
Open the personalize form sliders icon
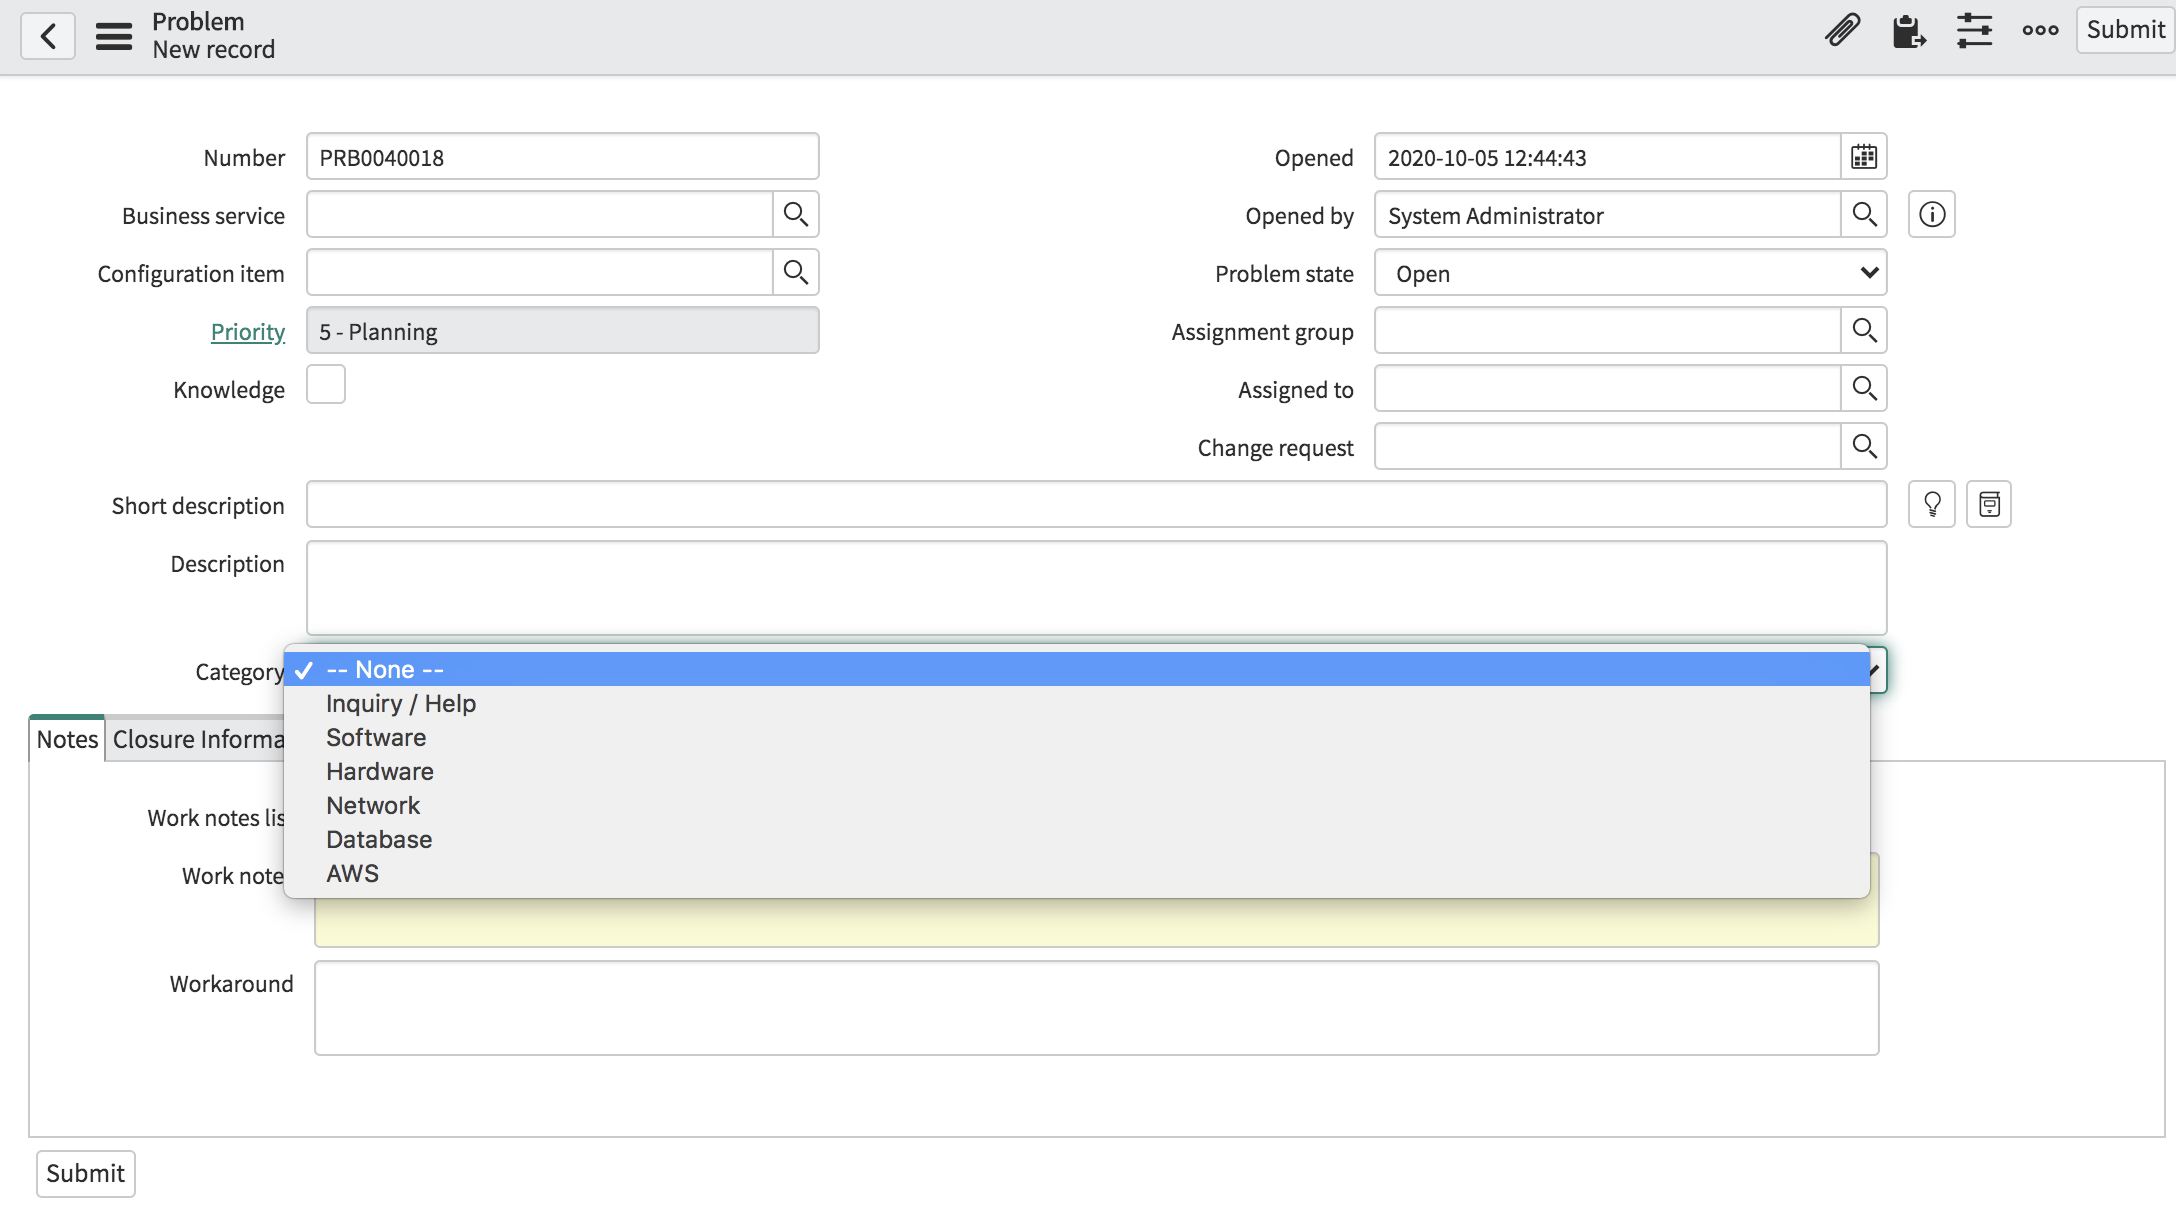1974,30
